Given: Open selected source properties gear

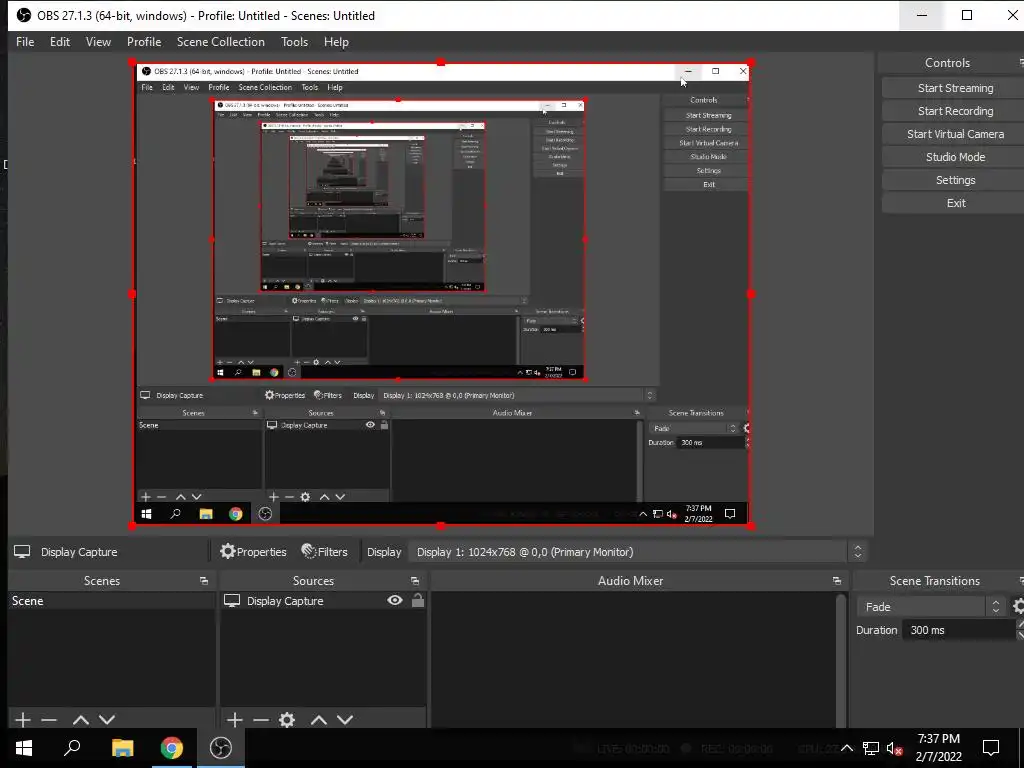Looking at the screenshot, I should click(287, 720).
